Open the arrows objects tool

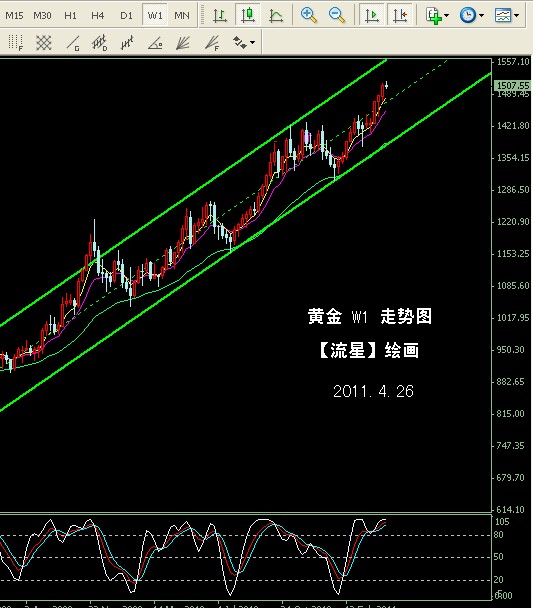coord(240,43)
